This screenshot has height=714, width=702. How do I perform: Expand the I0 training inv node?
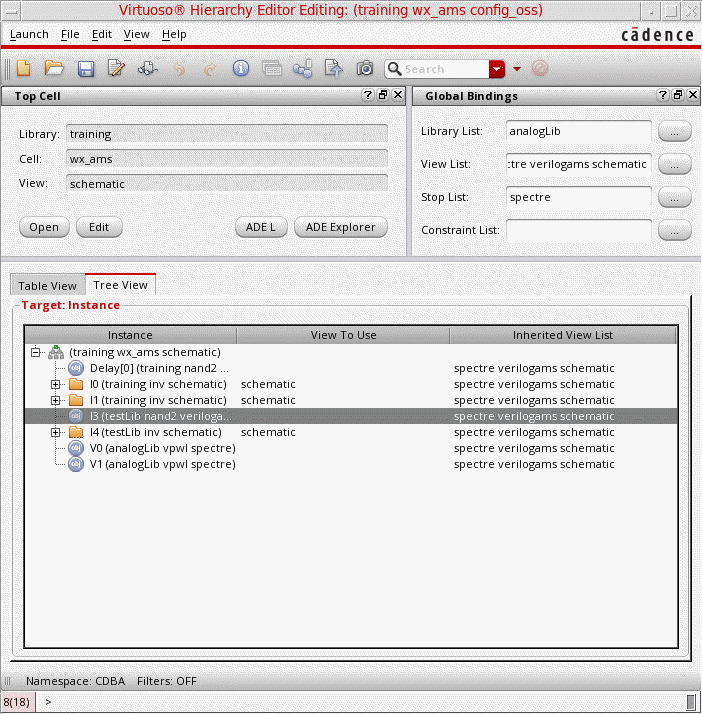click(x=56, y=384)
